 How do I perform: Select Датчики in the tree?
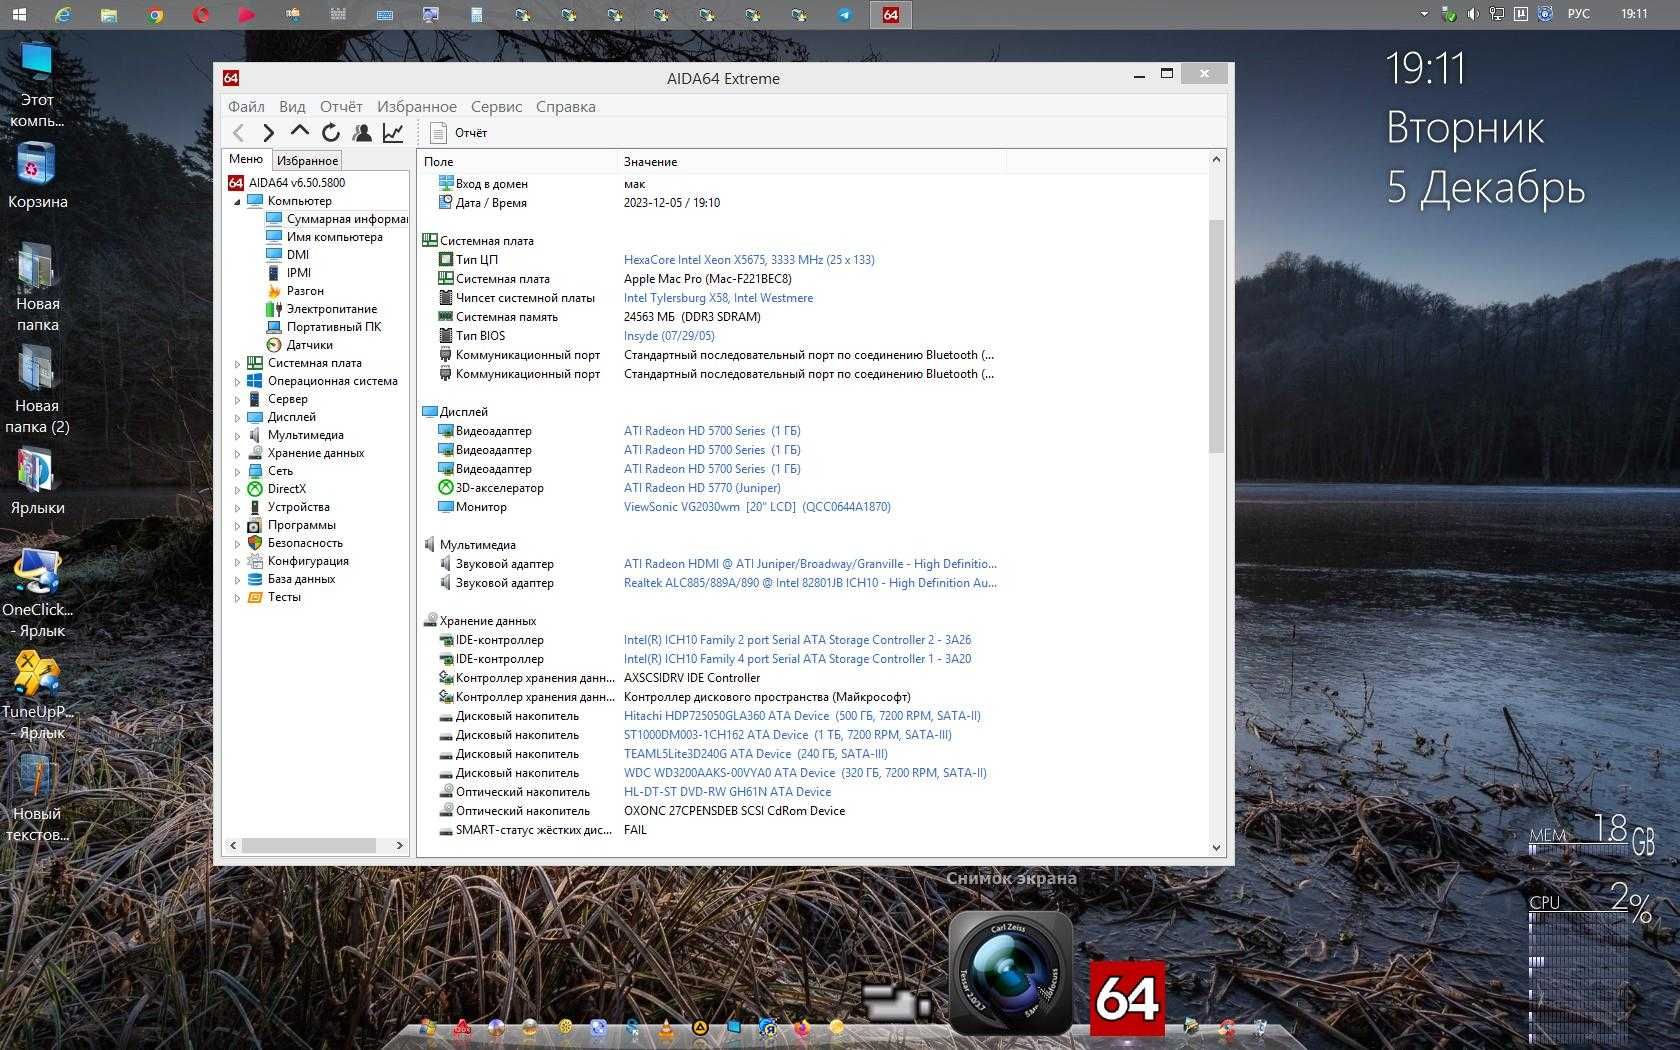click(309, 345)
